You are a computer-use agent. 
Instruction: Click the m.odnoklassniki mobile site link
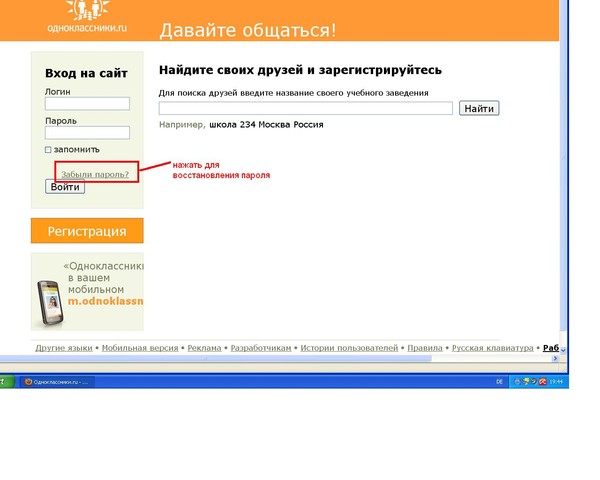coord(106,301)
